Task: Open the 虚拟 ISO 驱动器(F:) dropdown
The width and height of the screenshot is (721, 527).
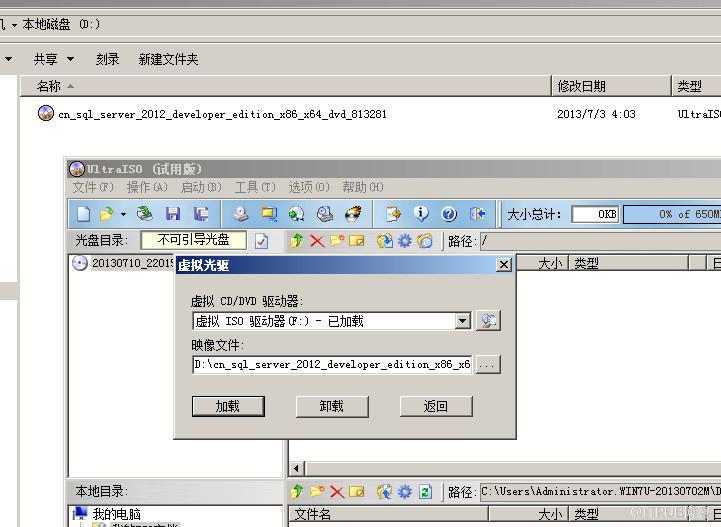Action: pyautogui.click(x=463, y=321)
